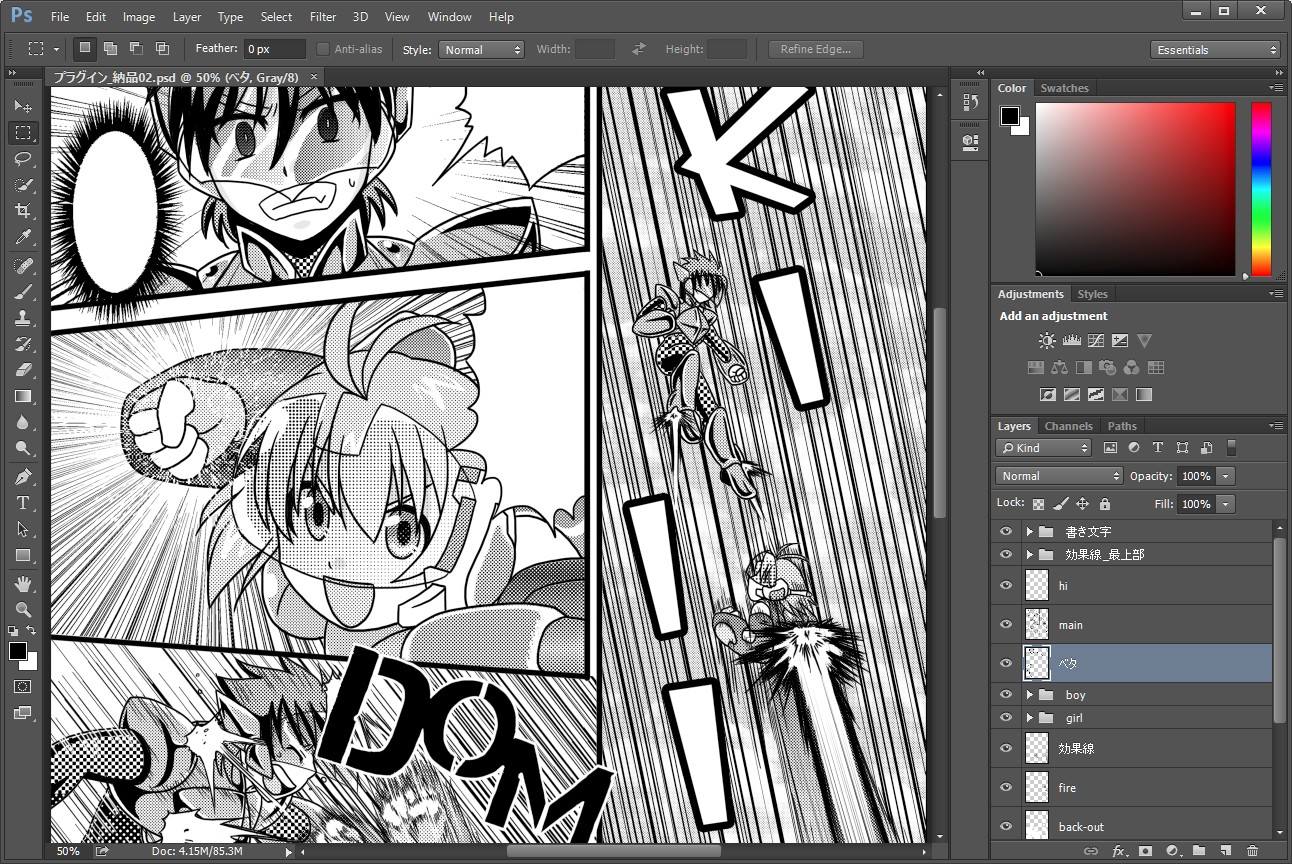Click the hue spectrum slider bar
This screenshot has height=864, width=1292.
point(1261,189)
